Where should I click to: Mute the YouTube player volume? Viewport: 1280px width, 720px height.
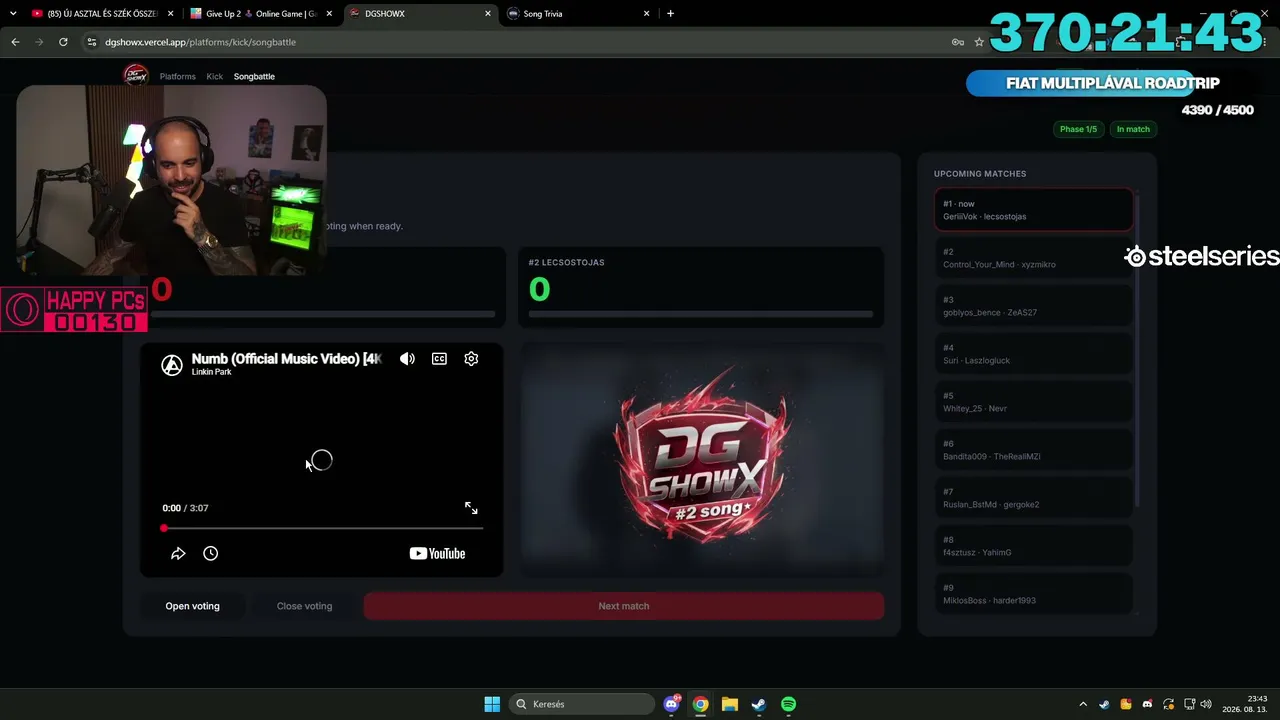tap(407, 359)
